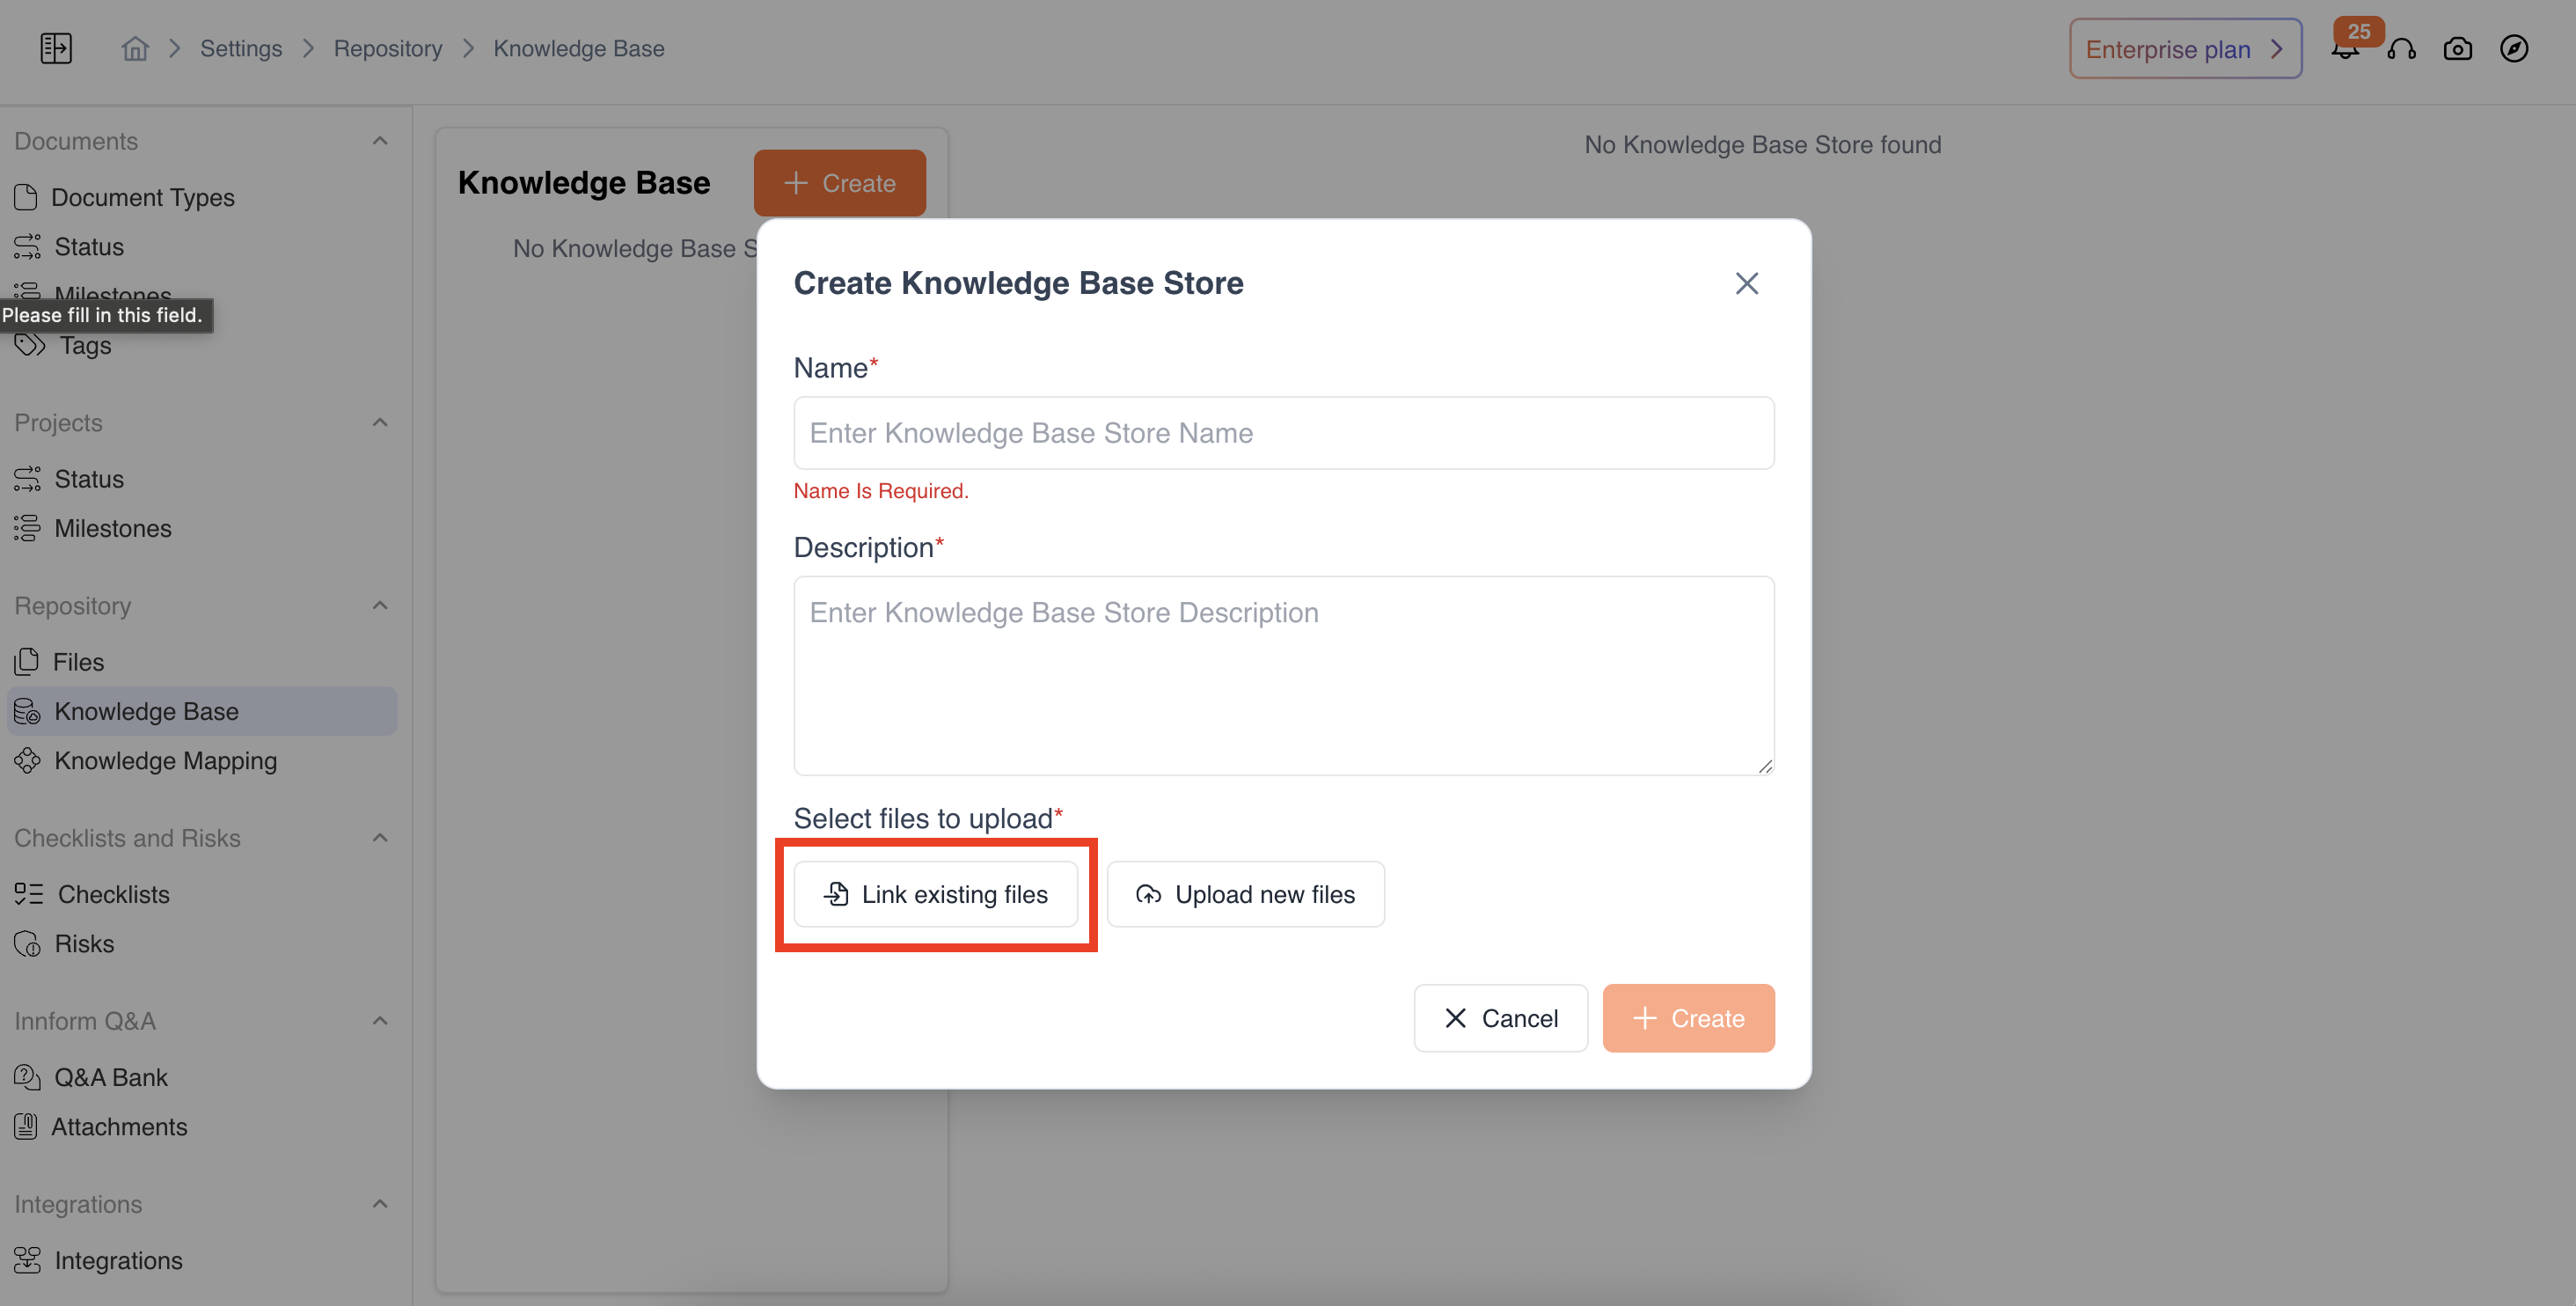Open the Enterprise plan button
2576x1306 pixels.
point(2185,48)
